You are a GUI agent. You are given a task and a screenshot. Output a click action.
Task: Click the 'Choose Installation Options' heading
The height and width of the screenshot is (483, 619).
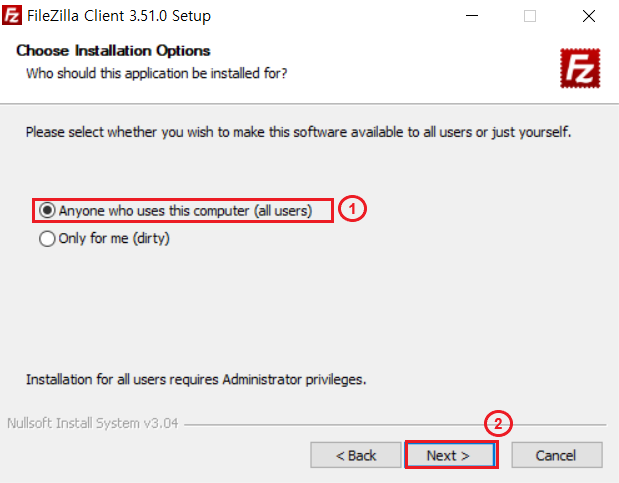pyautogui.click(x=113, y=51)
